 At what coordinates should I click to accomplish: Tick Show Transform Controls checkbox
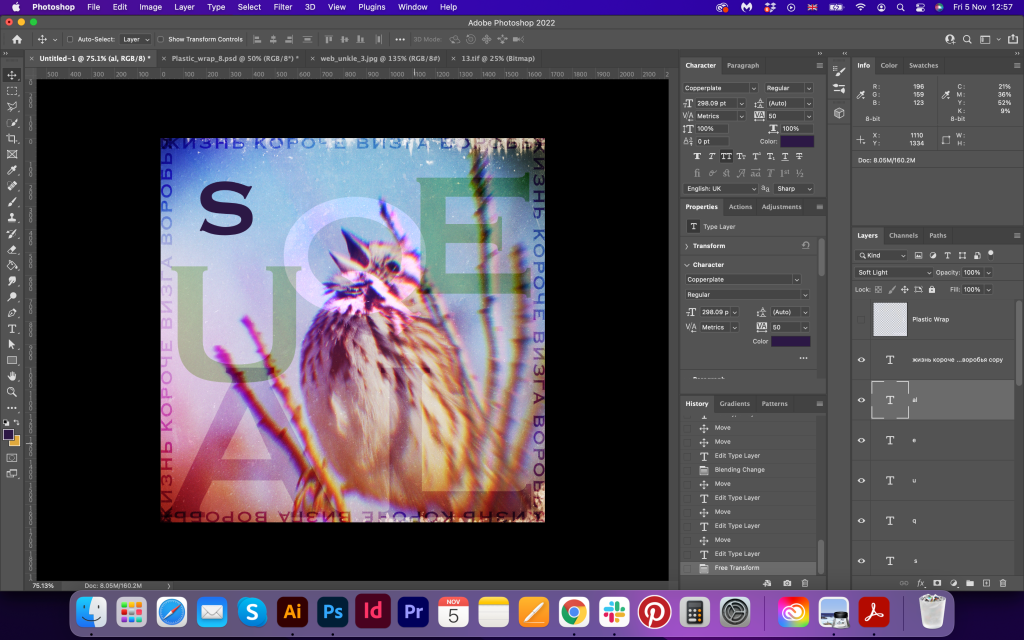[162, 39]
